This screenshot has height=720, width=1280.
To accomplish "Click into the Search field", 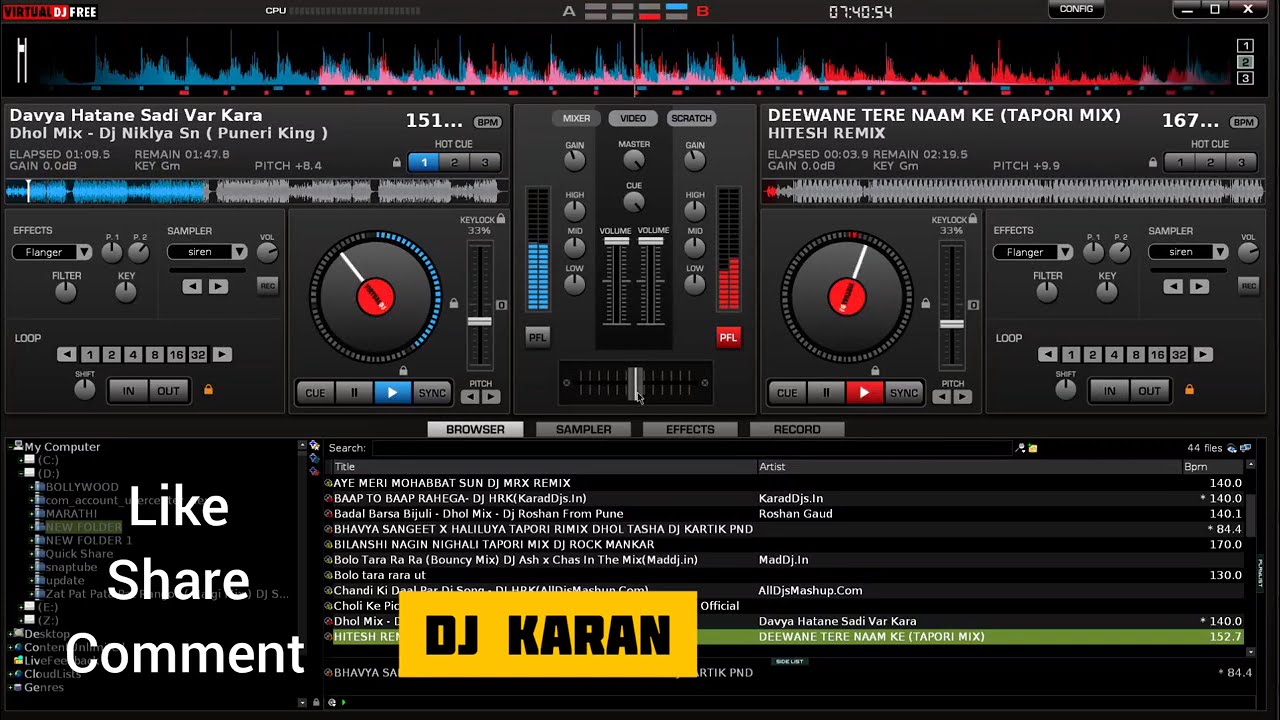I will 692,448.
